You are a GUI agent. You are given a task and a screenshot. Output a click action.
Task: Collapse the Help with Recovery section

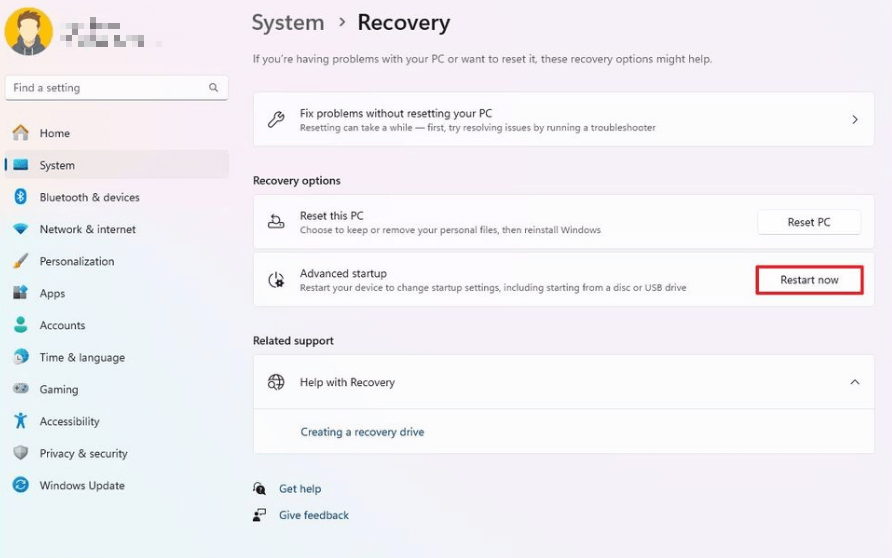point(854,382)
